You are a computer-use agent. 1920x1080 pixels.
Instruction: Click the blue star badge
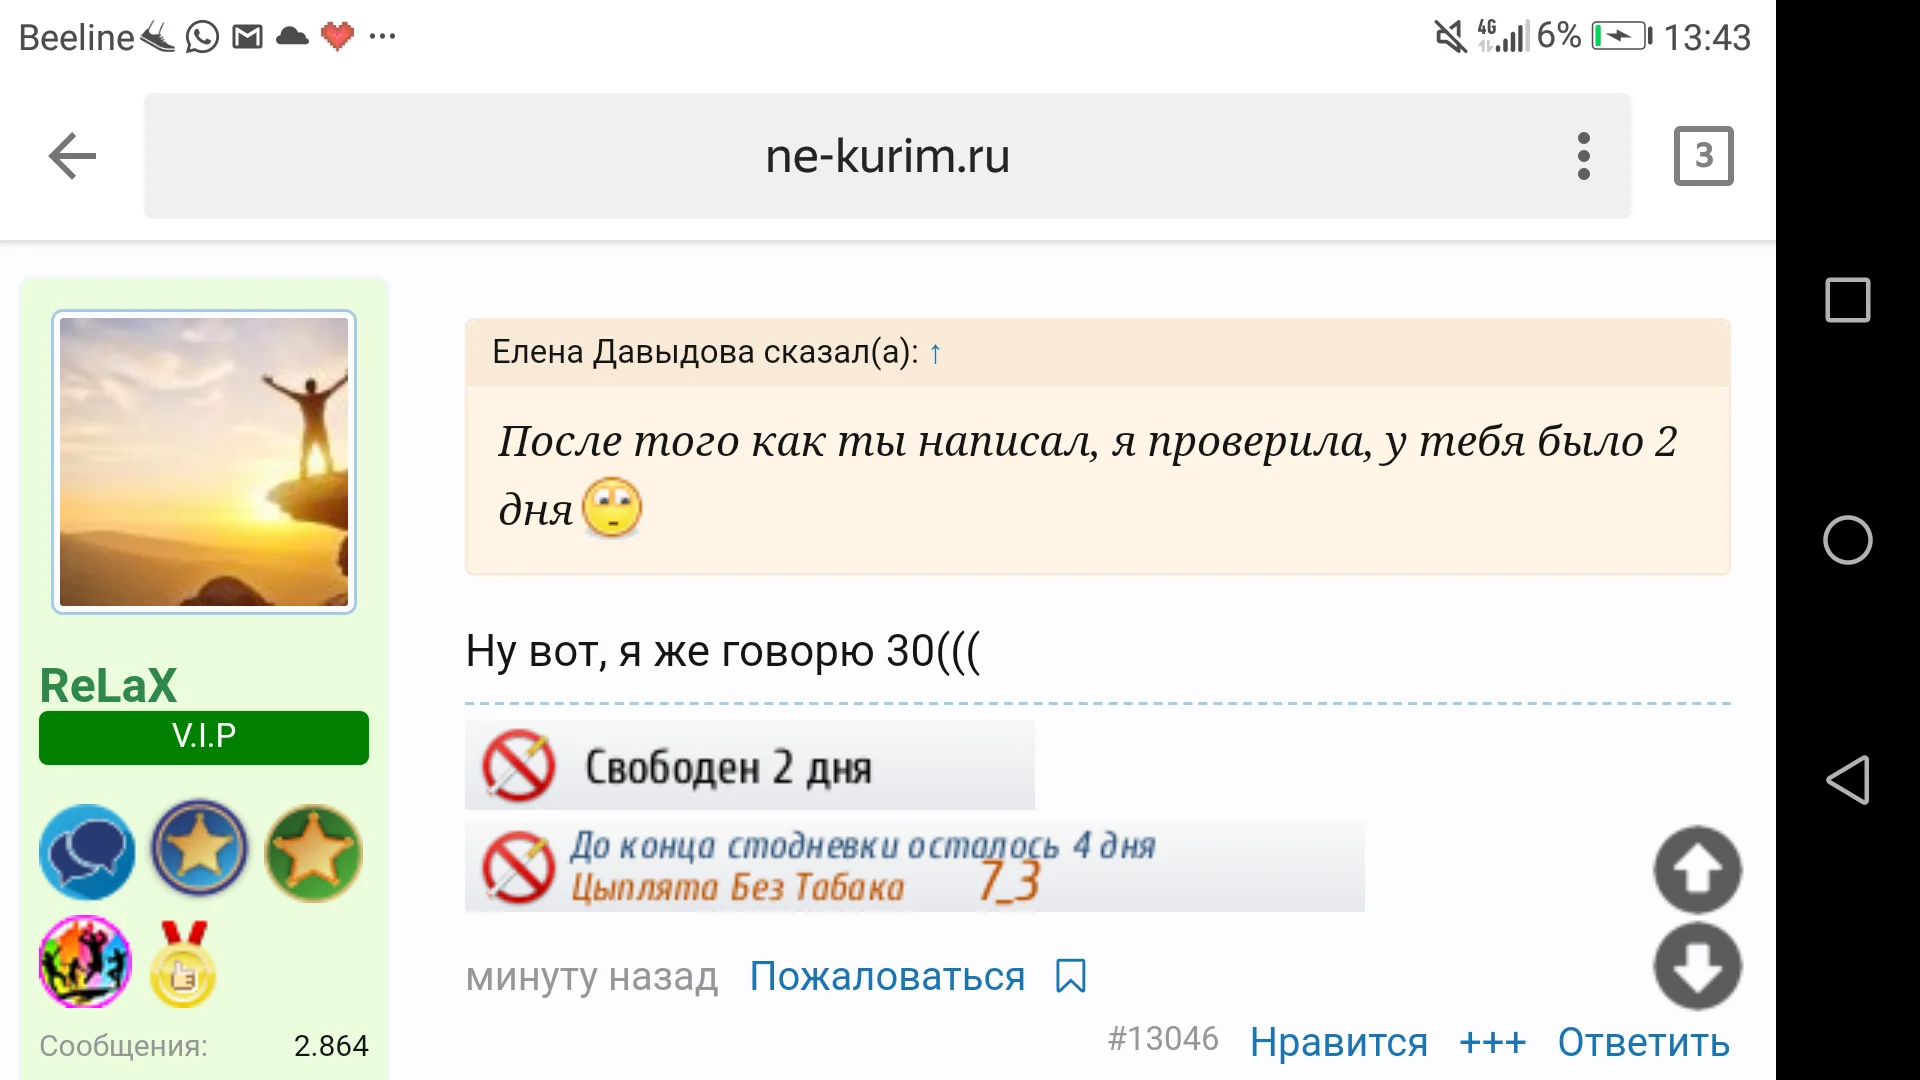[x=199, y=849]
